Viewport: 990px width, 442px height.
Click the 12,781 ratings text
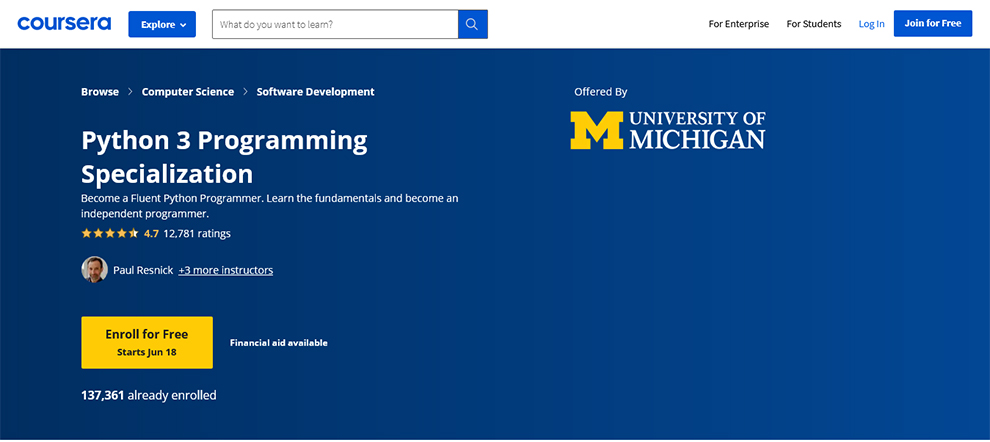197,233
